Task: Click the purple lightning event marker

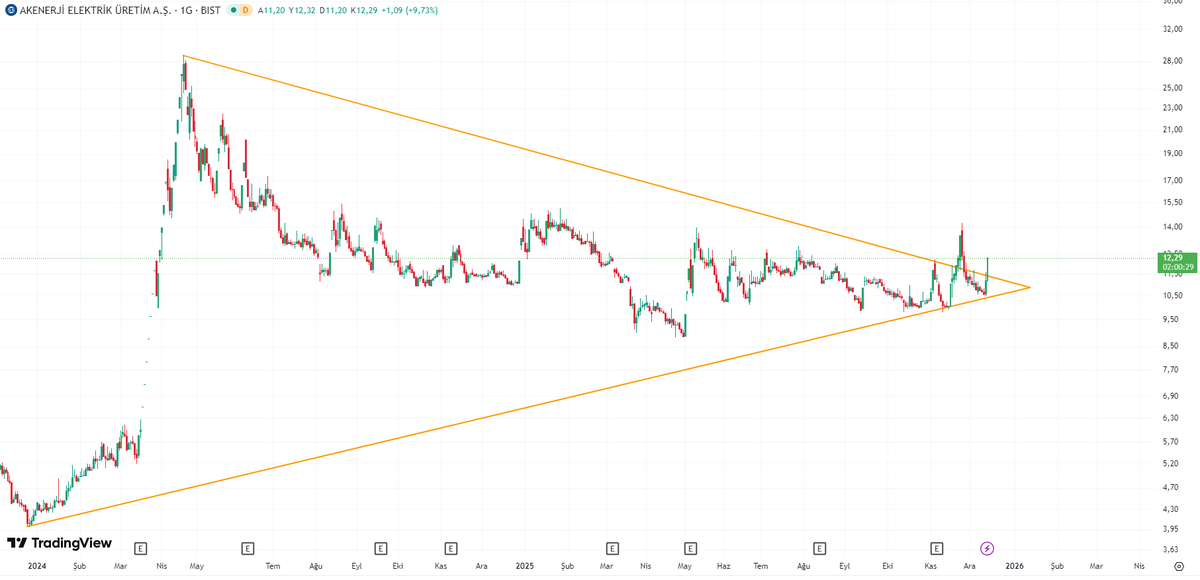Action: [987, 548]
